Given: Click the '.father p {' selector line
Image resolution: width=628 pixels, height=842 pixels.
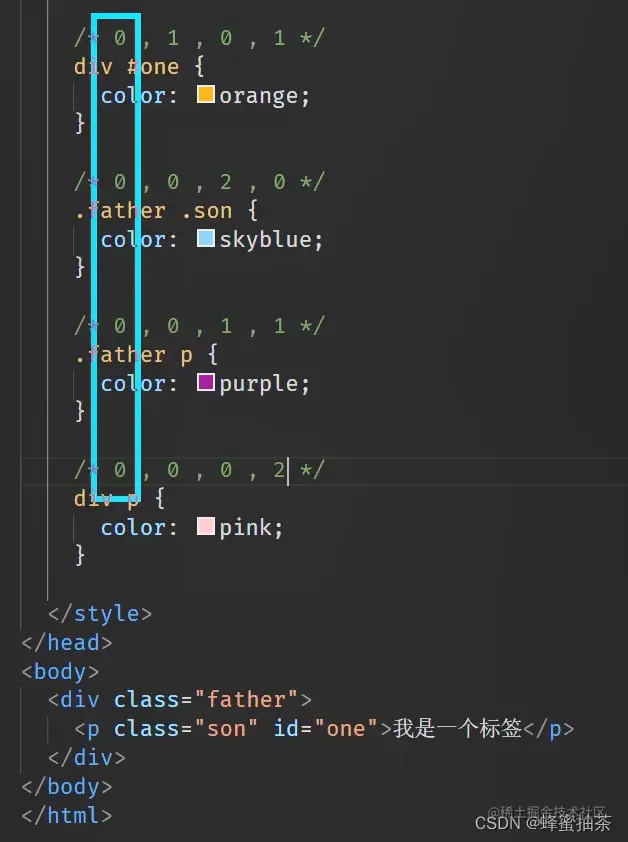Looking at the screenshot, I should click(x=146, y=354).
